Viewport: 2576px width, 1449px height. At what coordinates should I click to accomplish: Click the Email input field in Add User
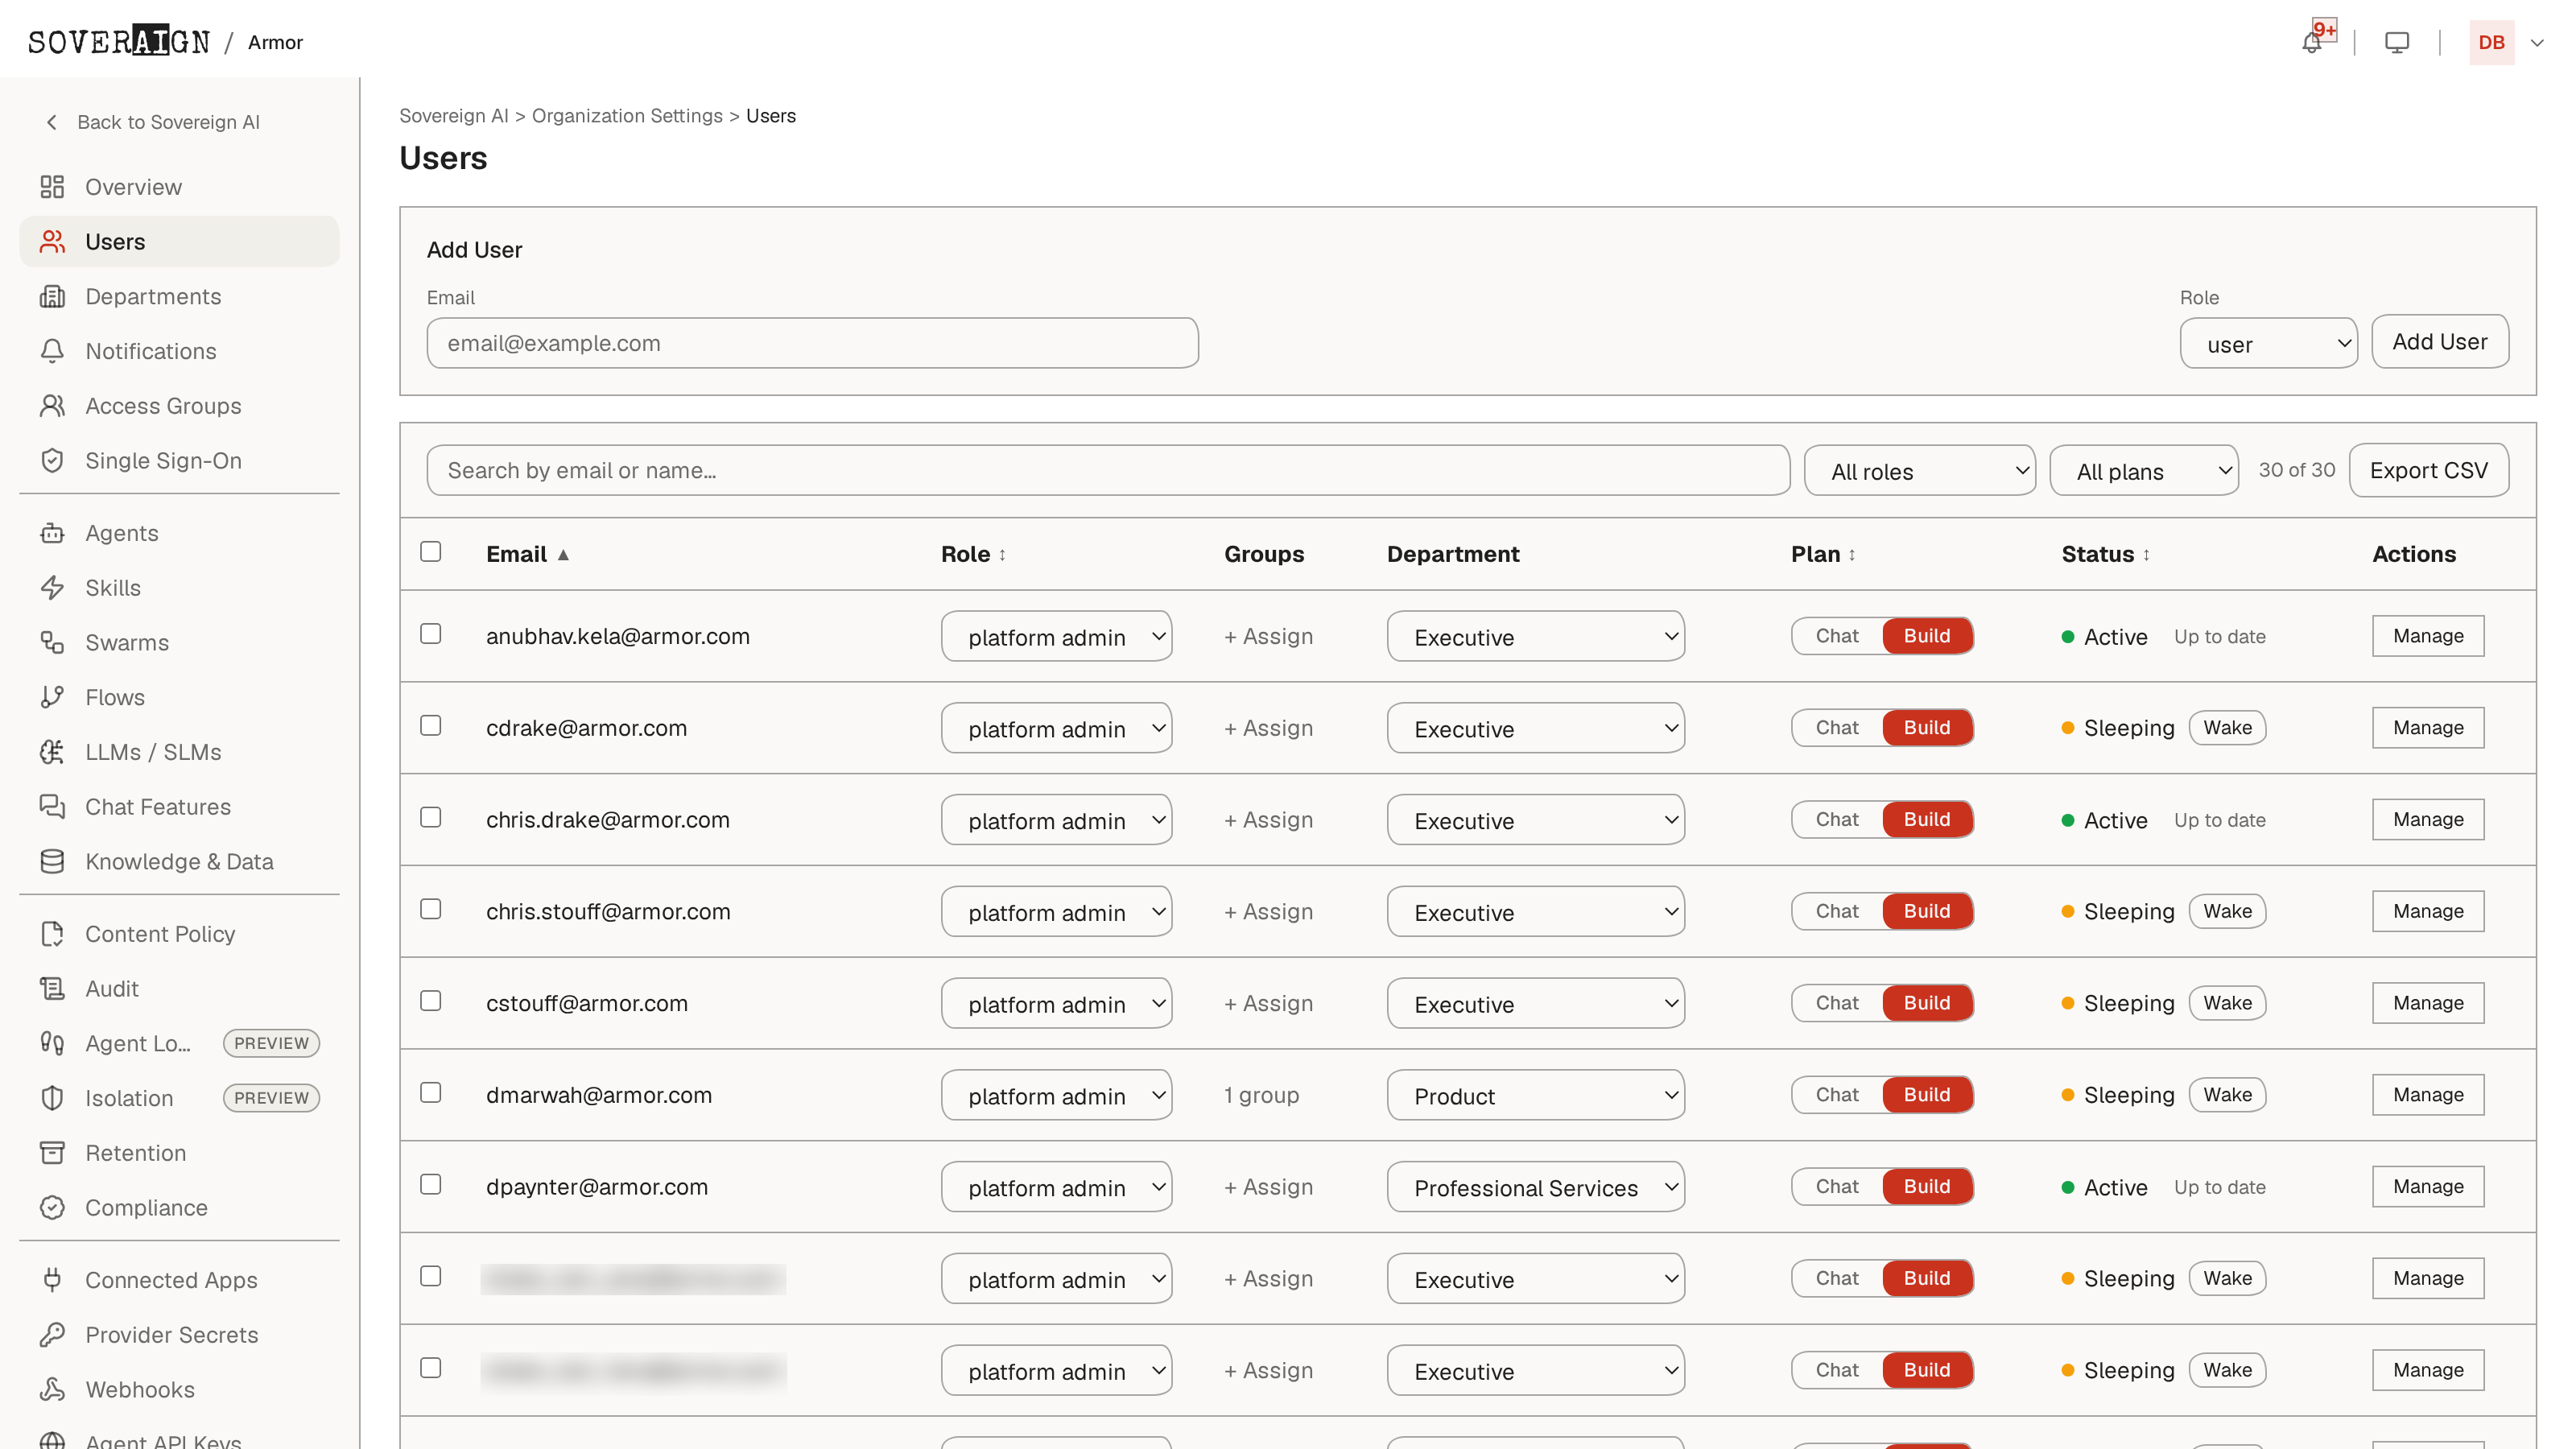pyautogui.click(x=812, y=343)
